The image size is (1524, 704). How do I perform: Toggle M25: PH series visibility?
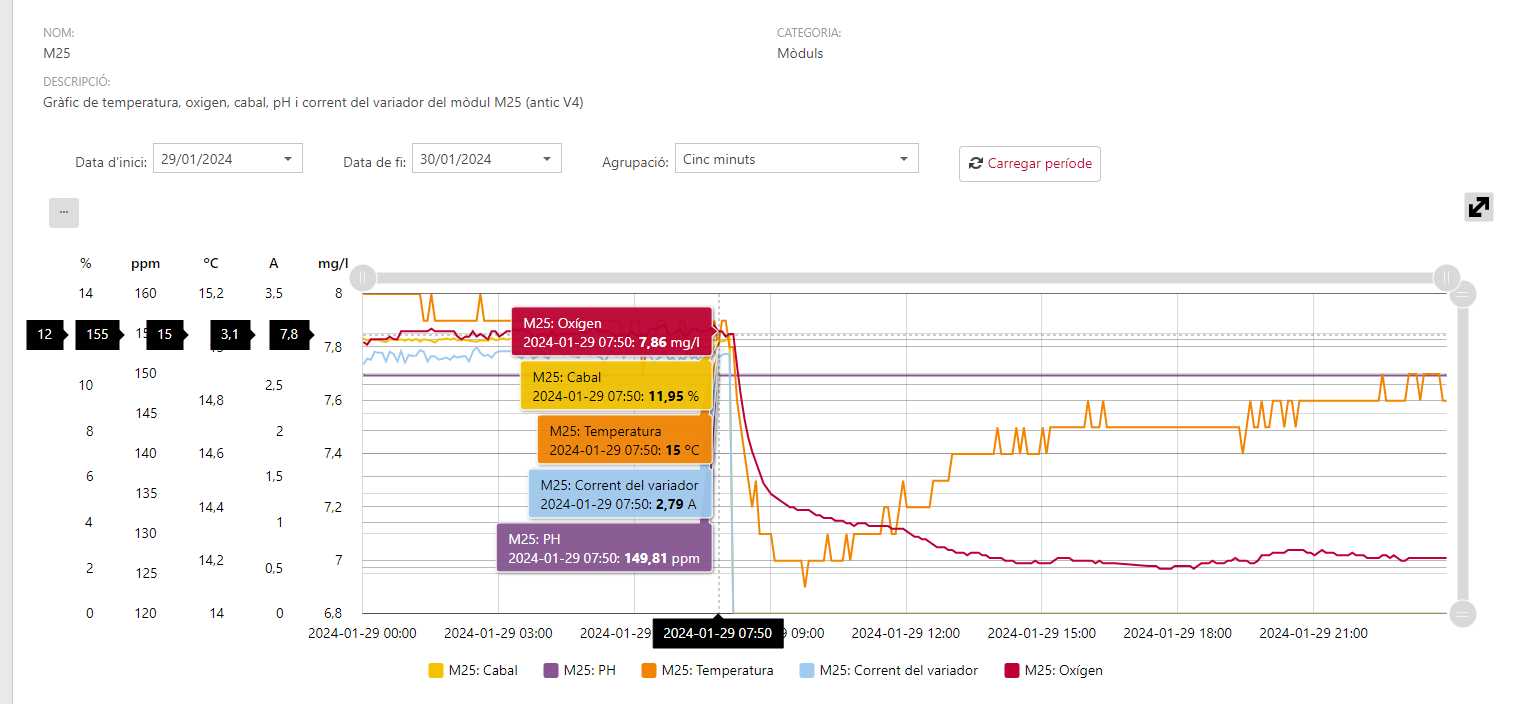coord(579,671)
